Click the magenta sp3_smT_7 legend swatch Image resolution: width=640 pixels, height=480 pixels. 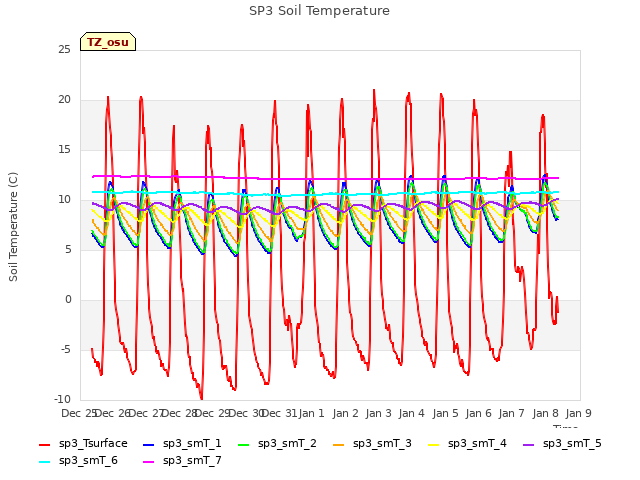pos(149,462)
